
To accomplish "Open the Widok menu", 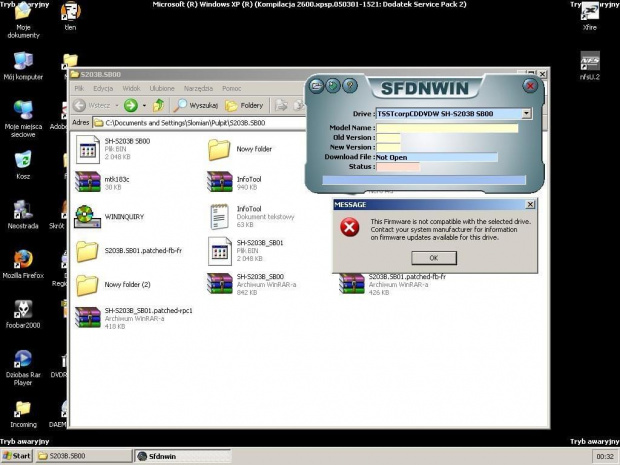I will click(x=131, y=89).
